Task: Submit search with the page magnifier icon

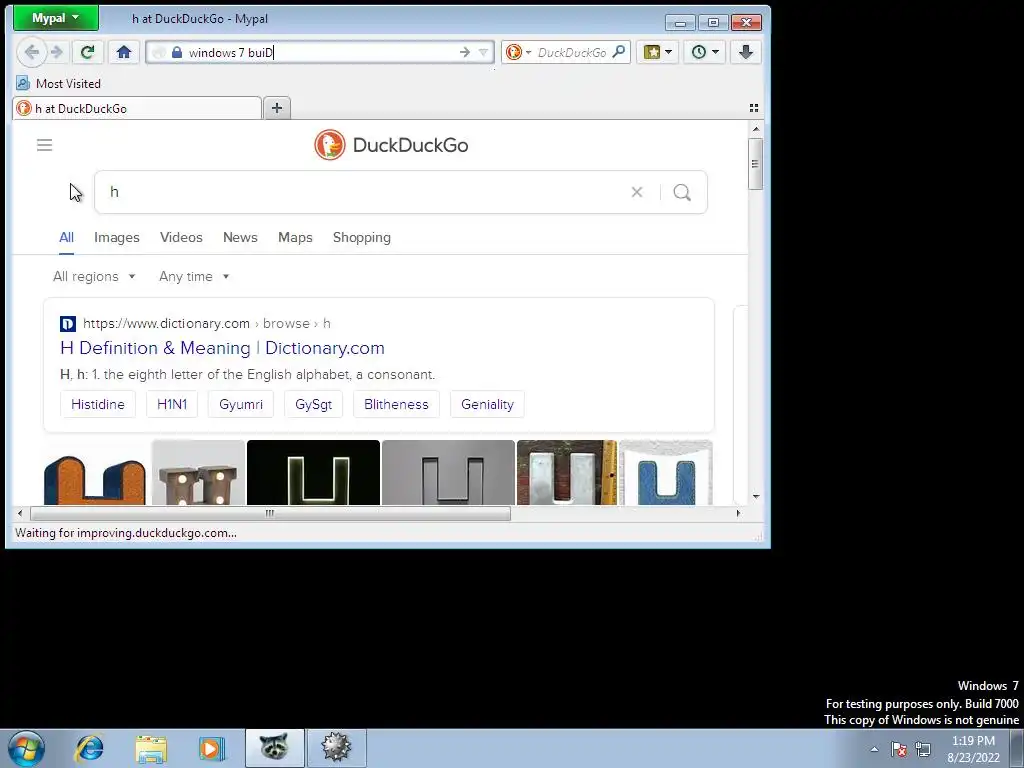Action: click(682, 192)
